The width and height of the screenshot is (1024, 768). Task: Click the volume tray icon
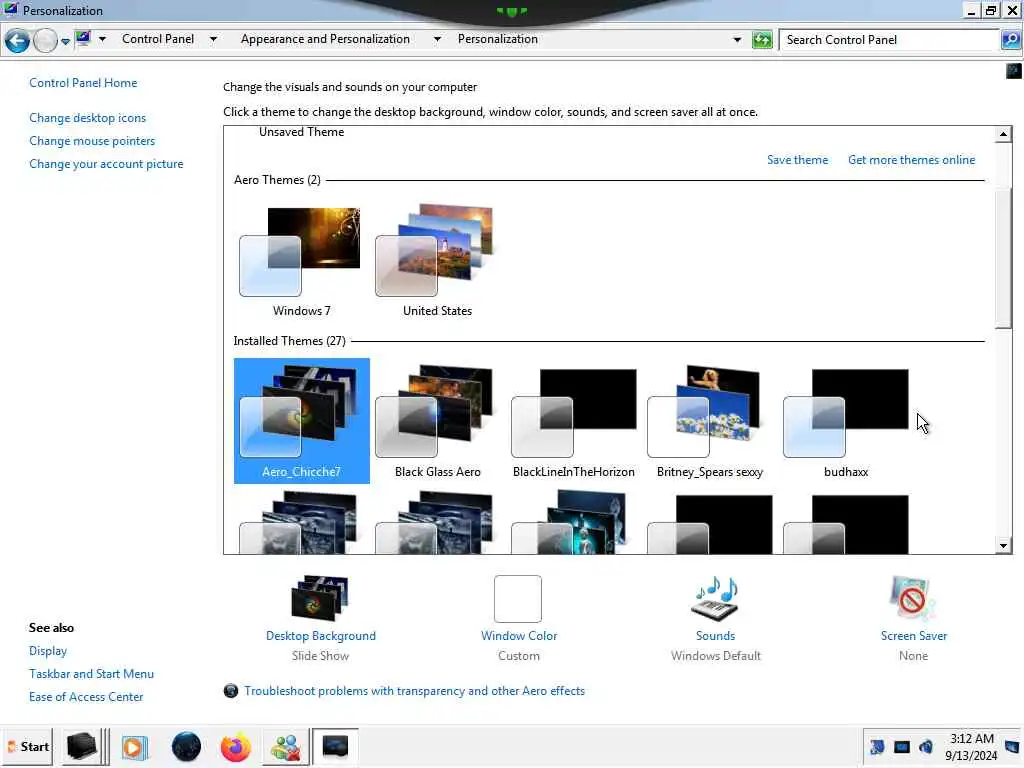pos(925,746)
